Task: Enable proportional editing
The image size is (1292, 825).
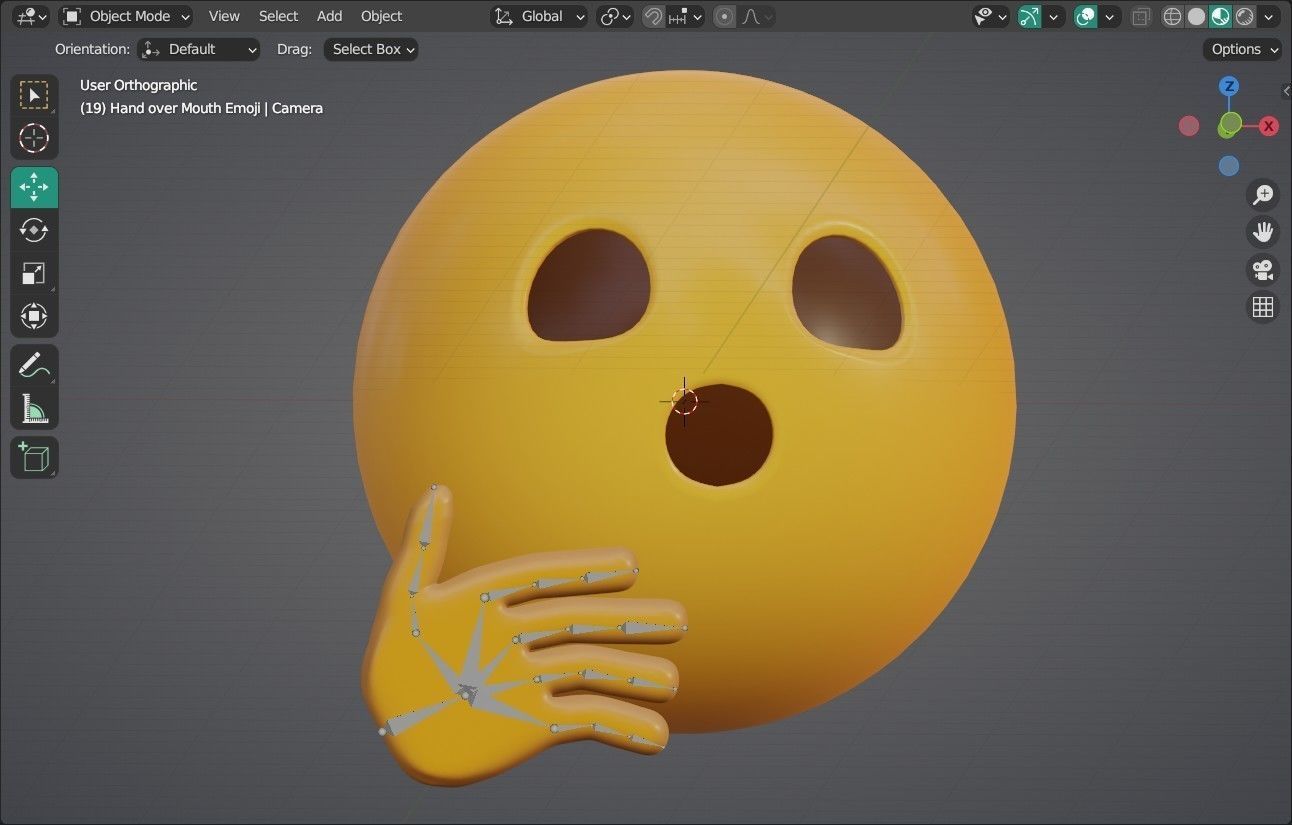Action: (724, 16)
